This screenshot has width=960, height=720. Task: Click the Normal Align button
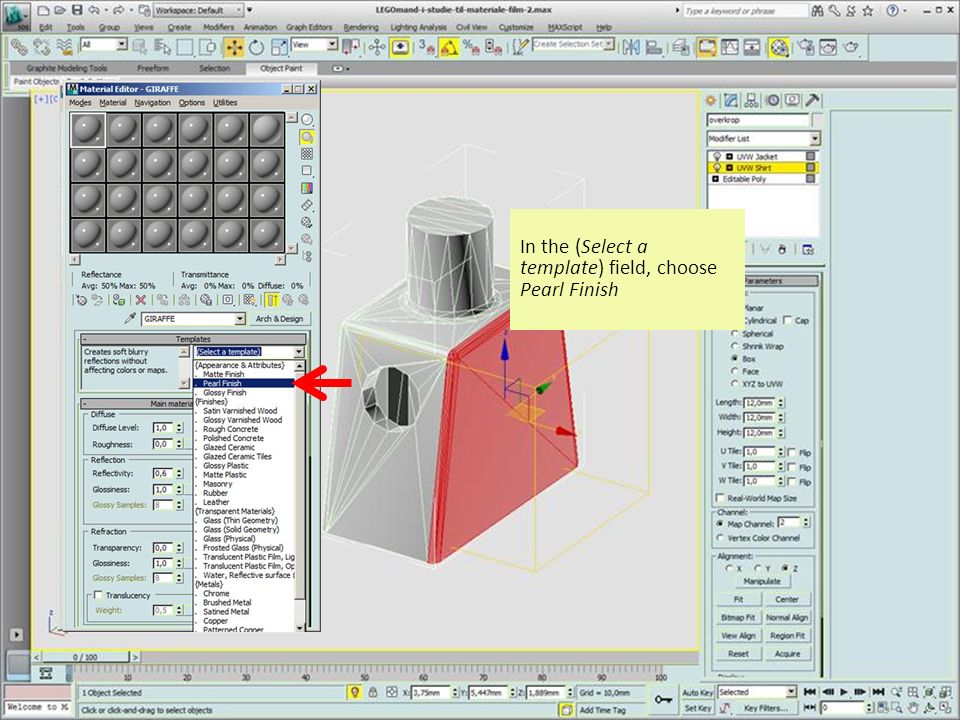pos(787,617)
